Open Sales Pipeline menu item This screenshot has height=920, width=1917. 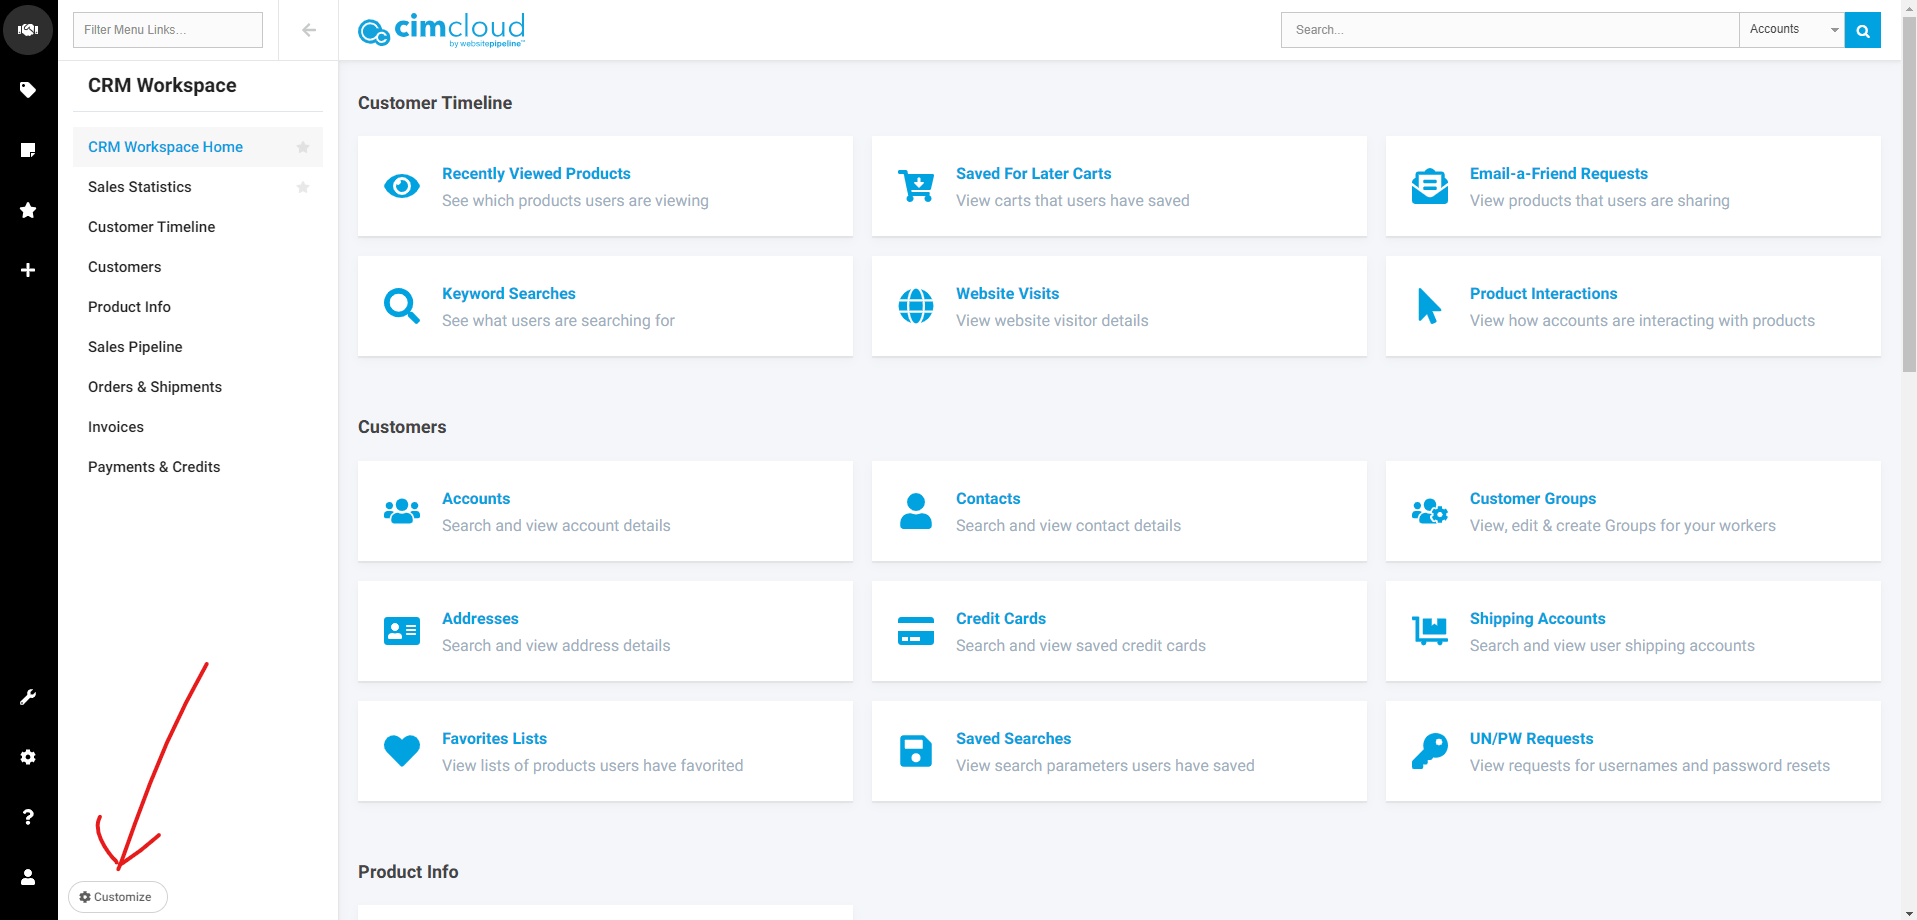[x=198, y=347]
